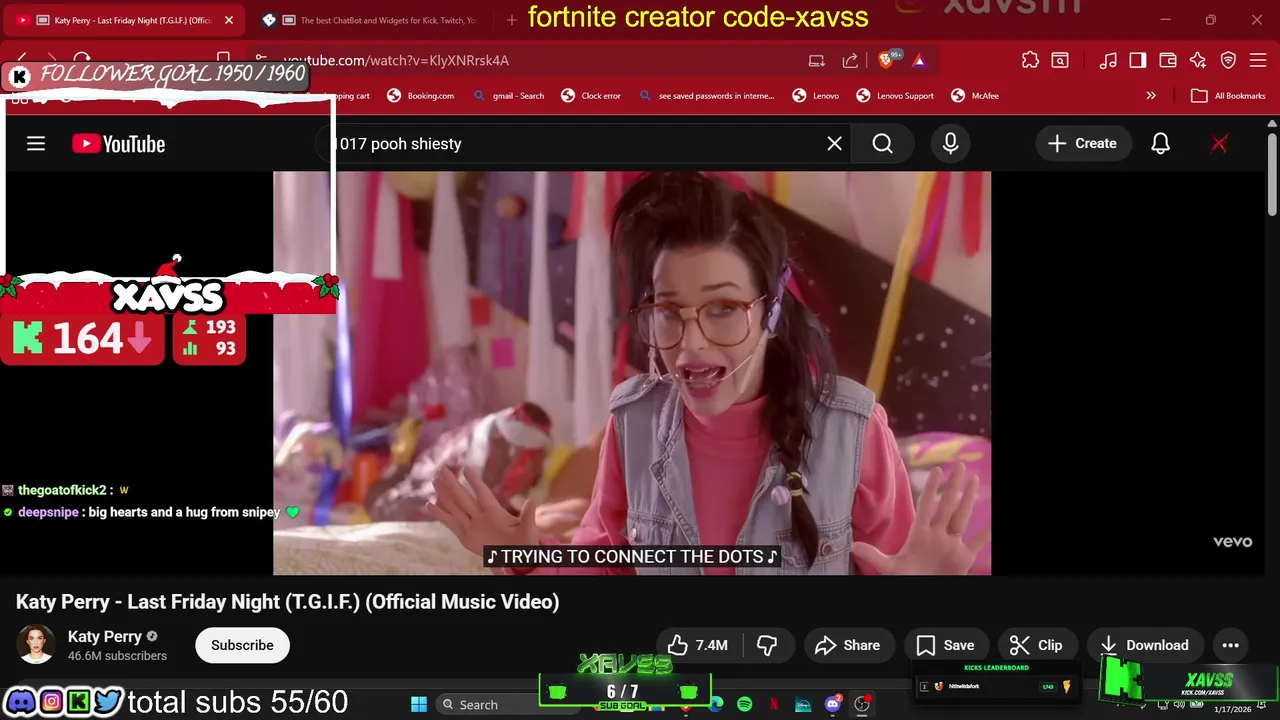Viewport: 1280px width, 720px height.
Task: Click the video title text
Action: 287,601
